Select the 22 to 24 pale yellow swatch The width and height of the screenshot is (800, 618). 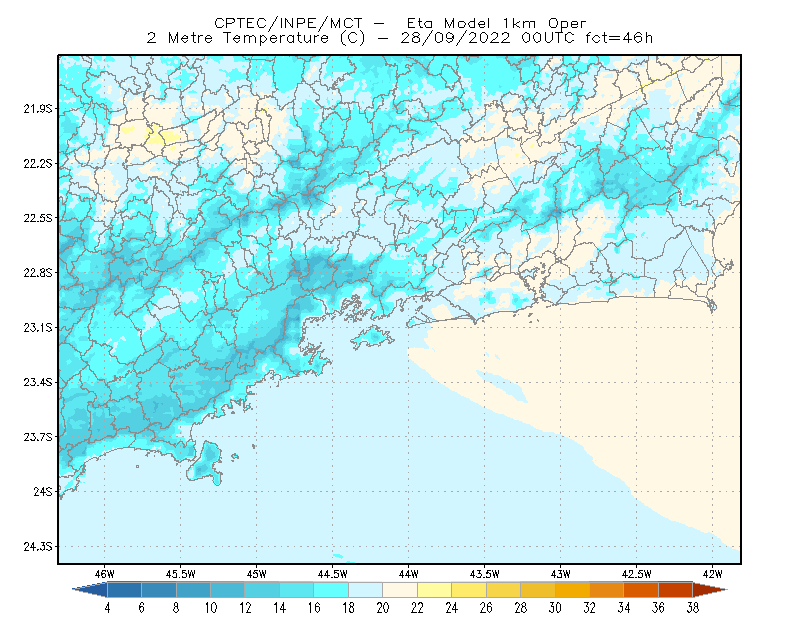pyautogui.click(x=435, y=590)
